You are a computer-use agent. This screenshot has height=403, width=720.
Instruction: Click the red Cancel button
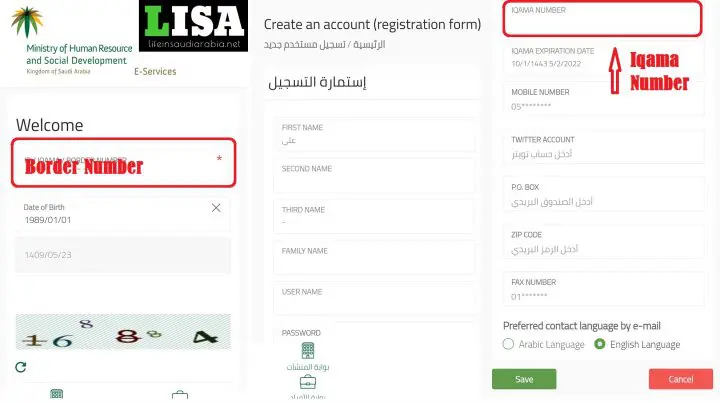[x=681, y=379]
